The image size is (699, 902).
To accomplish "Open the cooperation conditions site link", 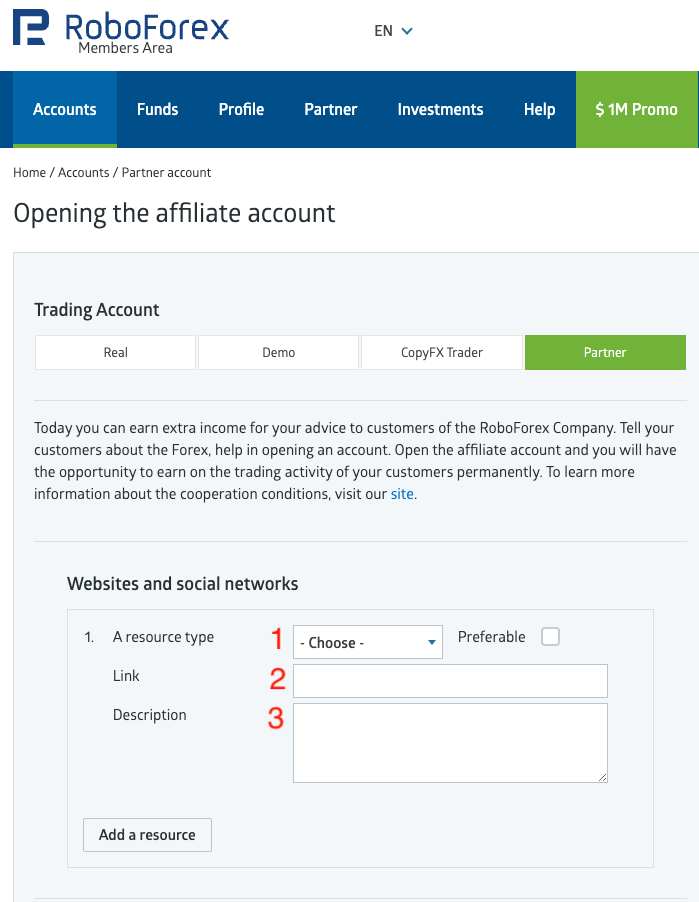I will tap(402, 494).
